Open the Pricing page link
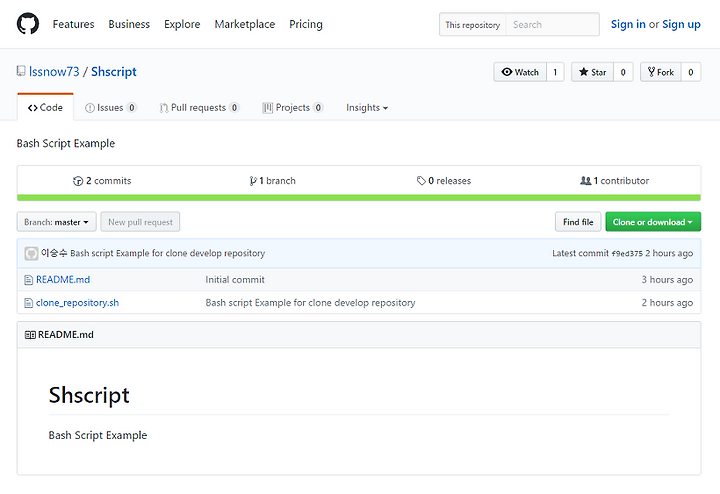720x494 pixels. click(x=306, y=24)
